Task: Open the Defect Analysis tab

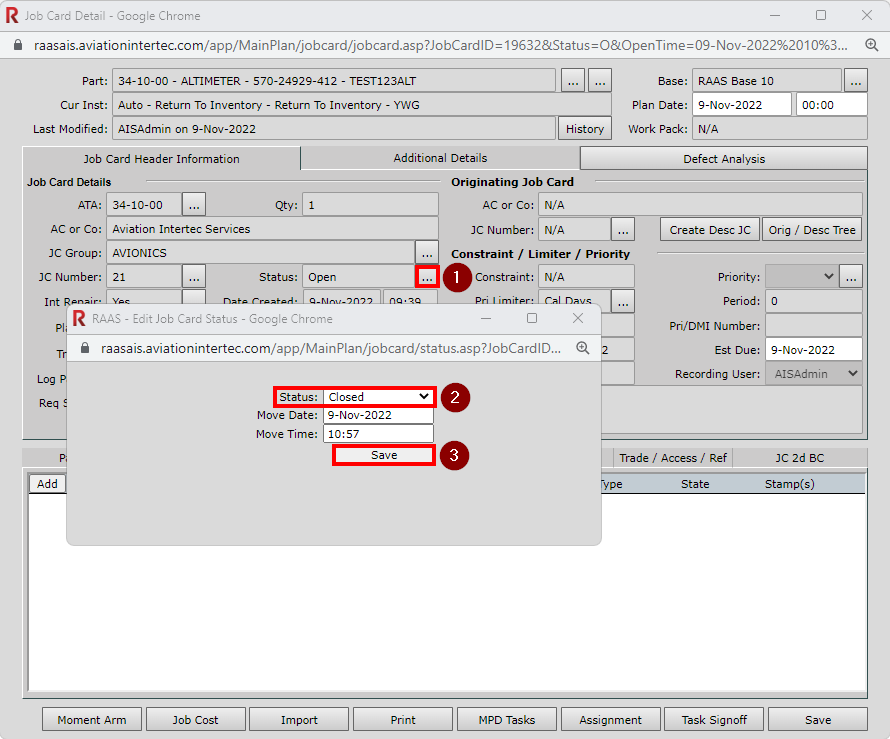Action: (724, 159)
